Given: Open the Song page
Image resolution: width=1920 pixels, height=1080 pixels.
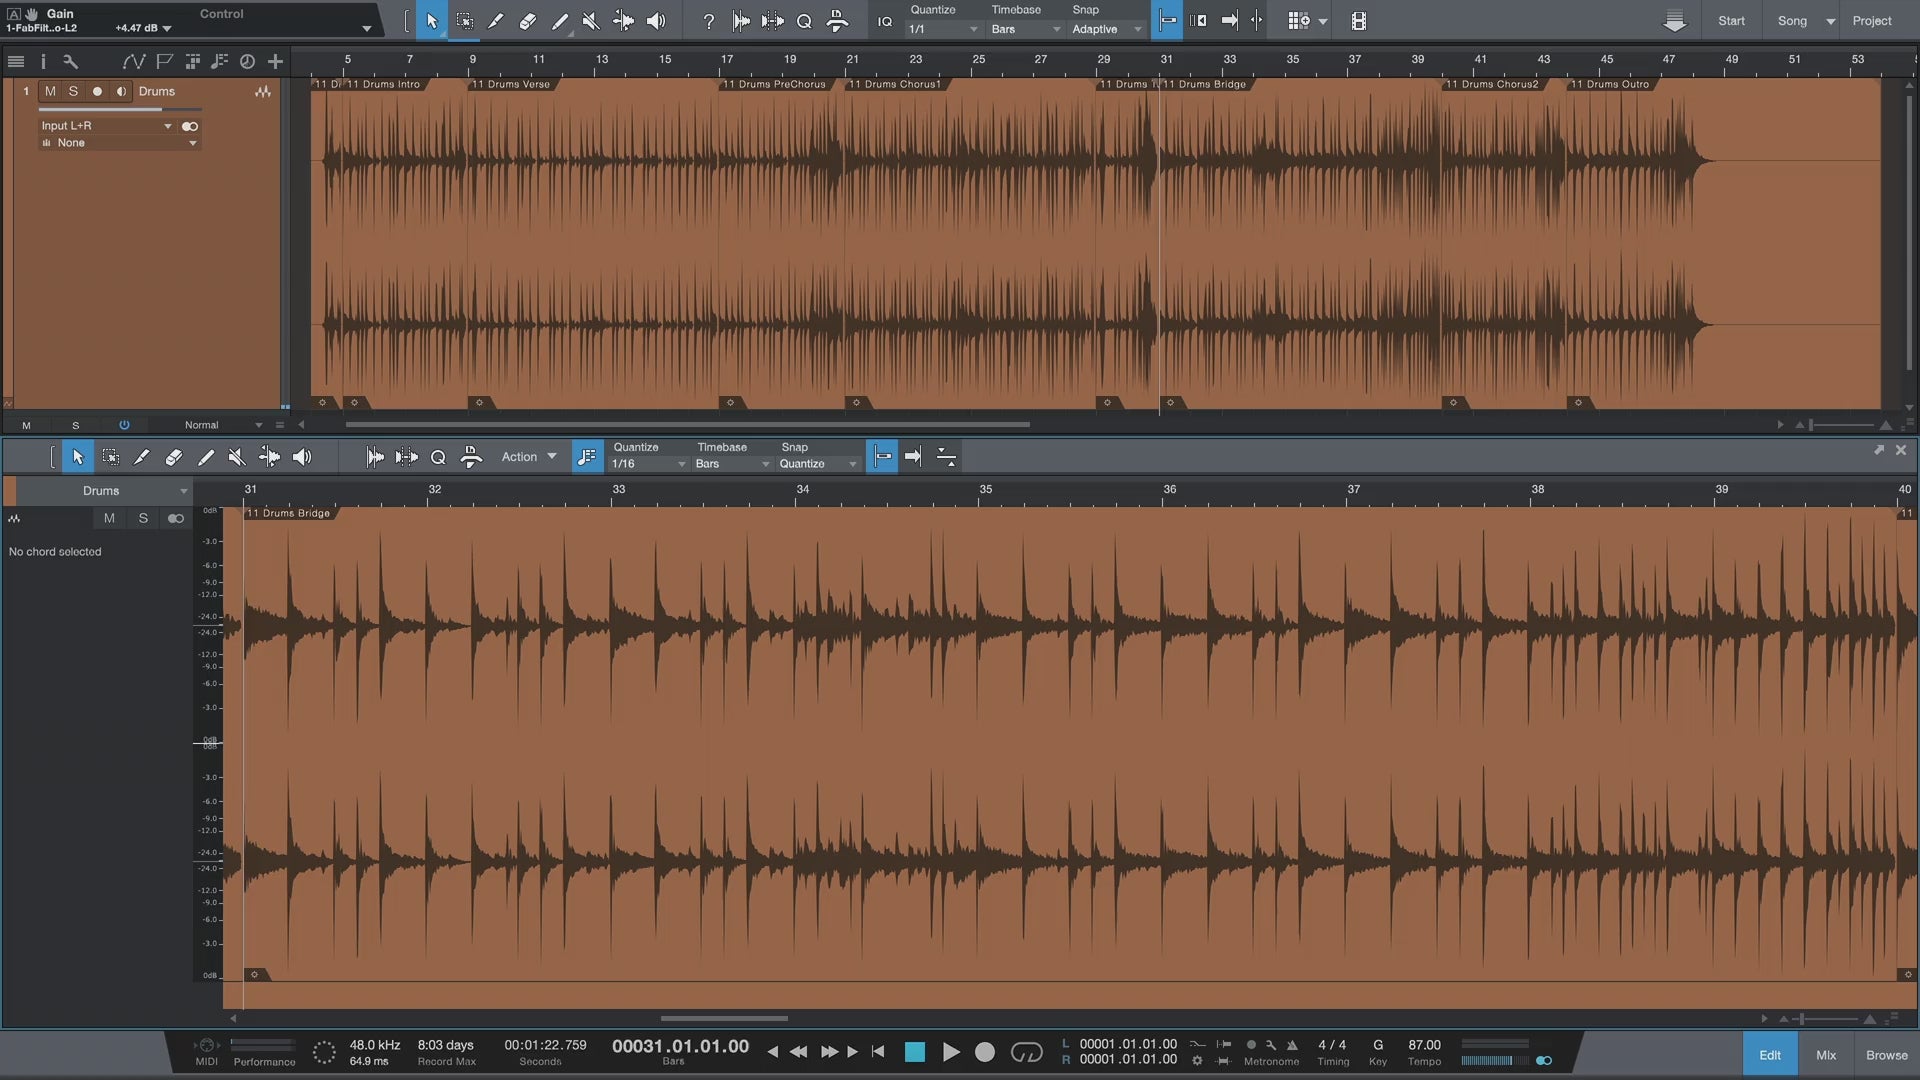Looking at the screenshot, I should [1792, 21].
